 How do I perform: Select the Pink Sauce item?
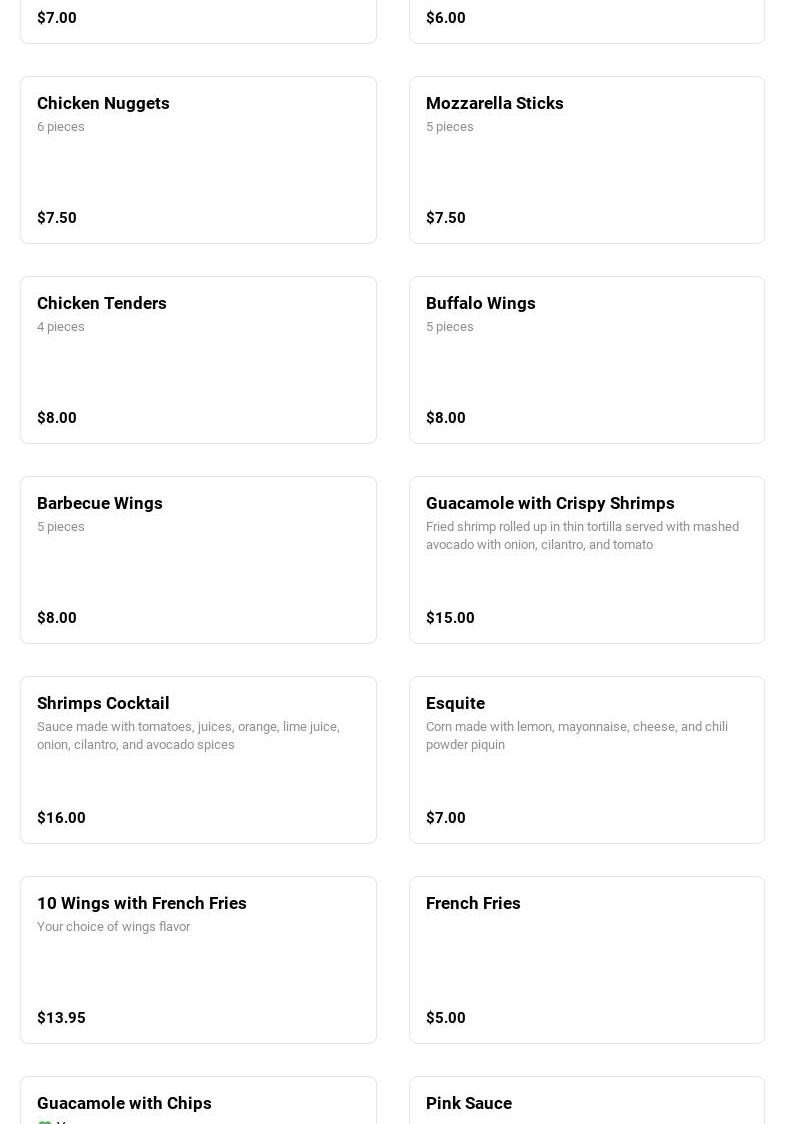586,1100
